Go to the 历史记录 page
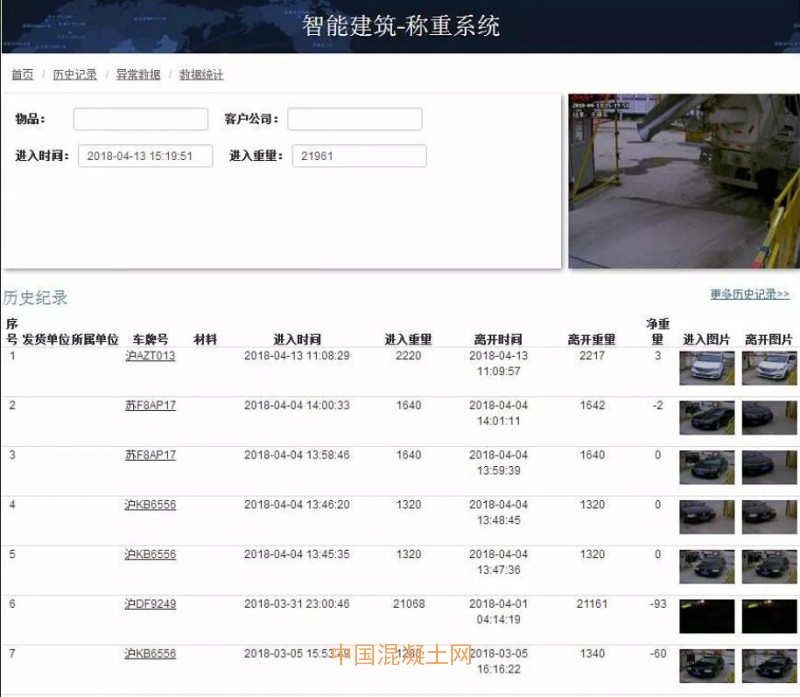The image size is (800, 697). coord(75,75)
